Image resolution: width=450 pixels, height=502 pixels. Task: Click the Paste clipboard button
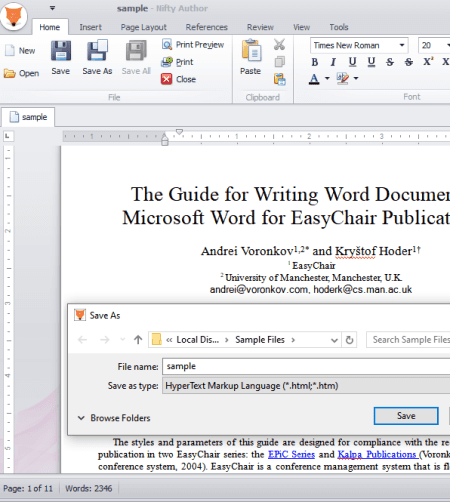coord(251,57)
